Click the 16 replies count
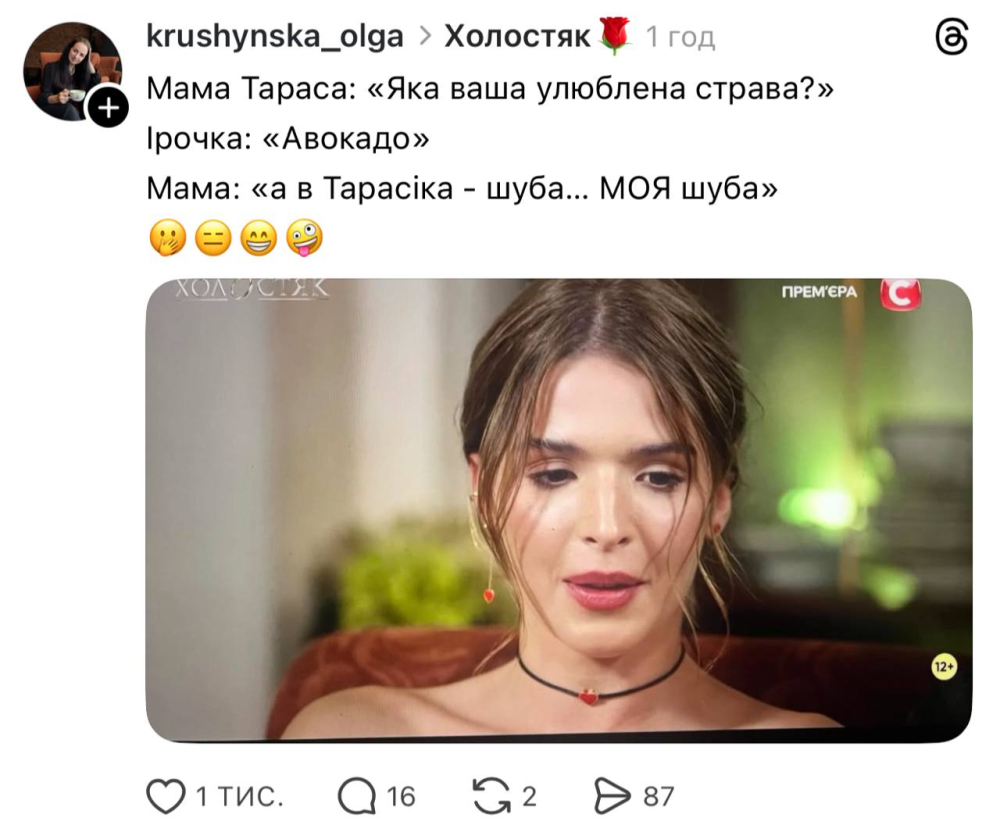Screen dimensions: 1000x825 401,797
